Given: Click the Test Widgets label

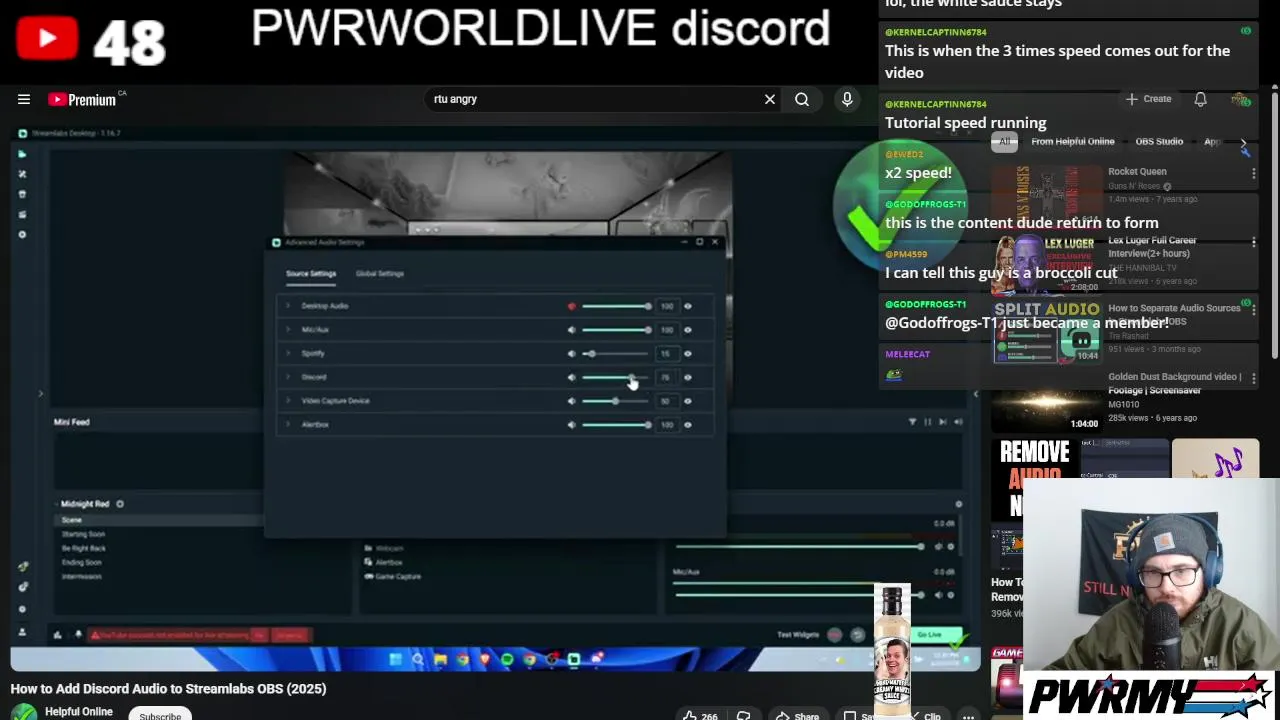Looking at the screenshot, I should [x=798, y=635].
